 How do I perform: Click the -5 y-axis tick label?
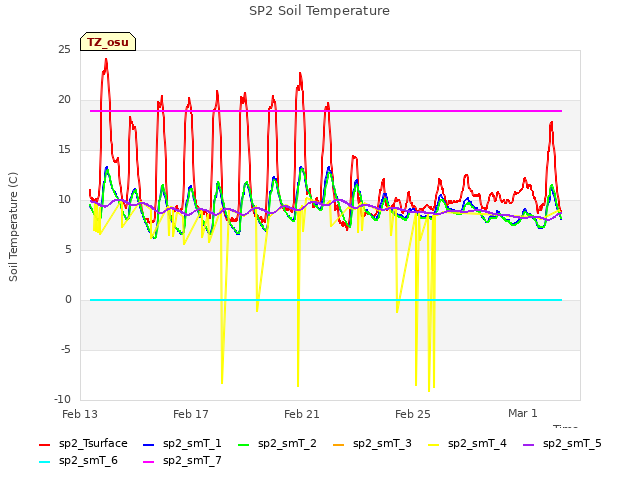click(x=66, y=349)
